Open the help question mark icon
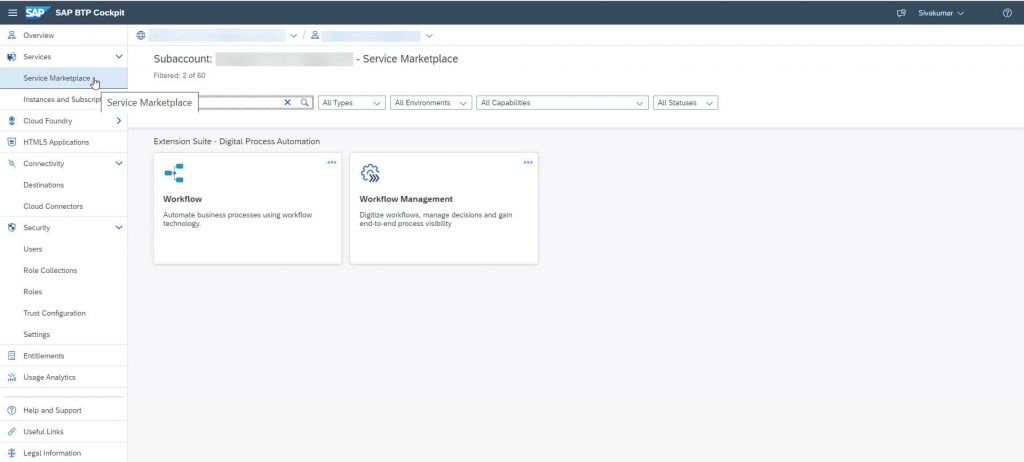 click(1007, 13)
